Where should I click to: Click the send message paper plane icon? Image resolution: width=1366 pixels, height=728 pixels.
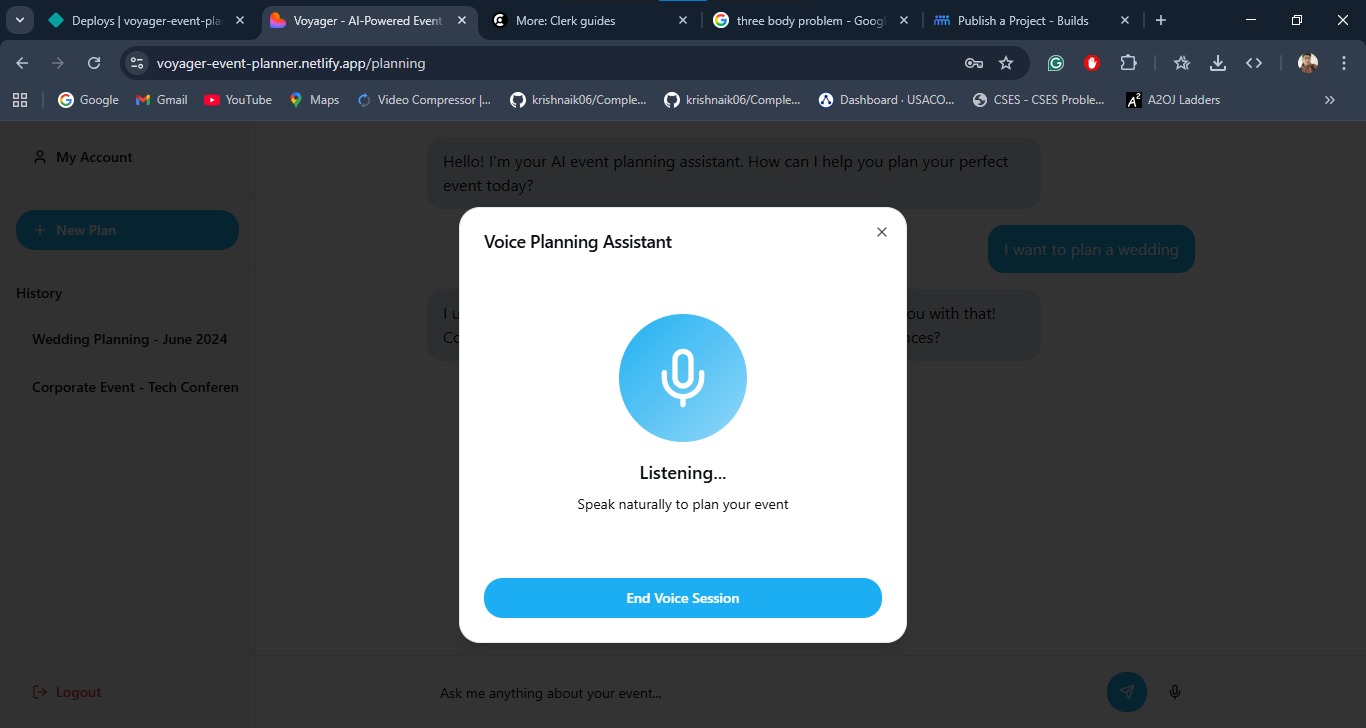[1126, 692]
